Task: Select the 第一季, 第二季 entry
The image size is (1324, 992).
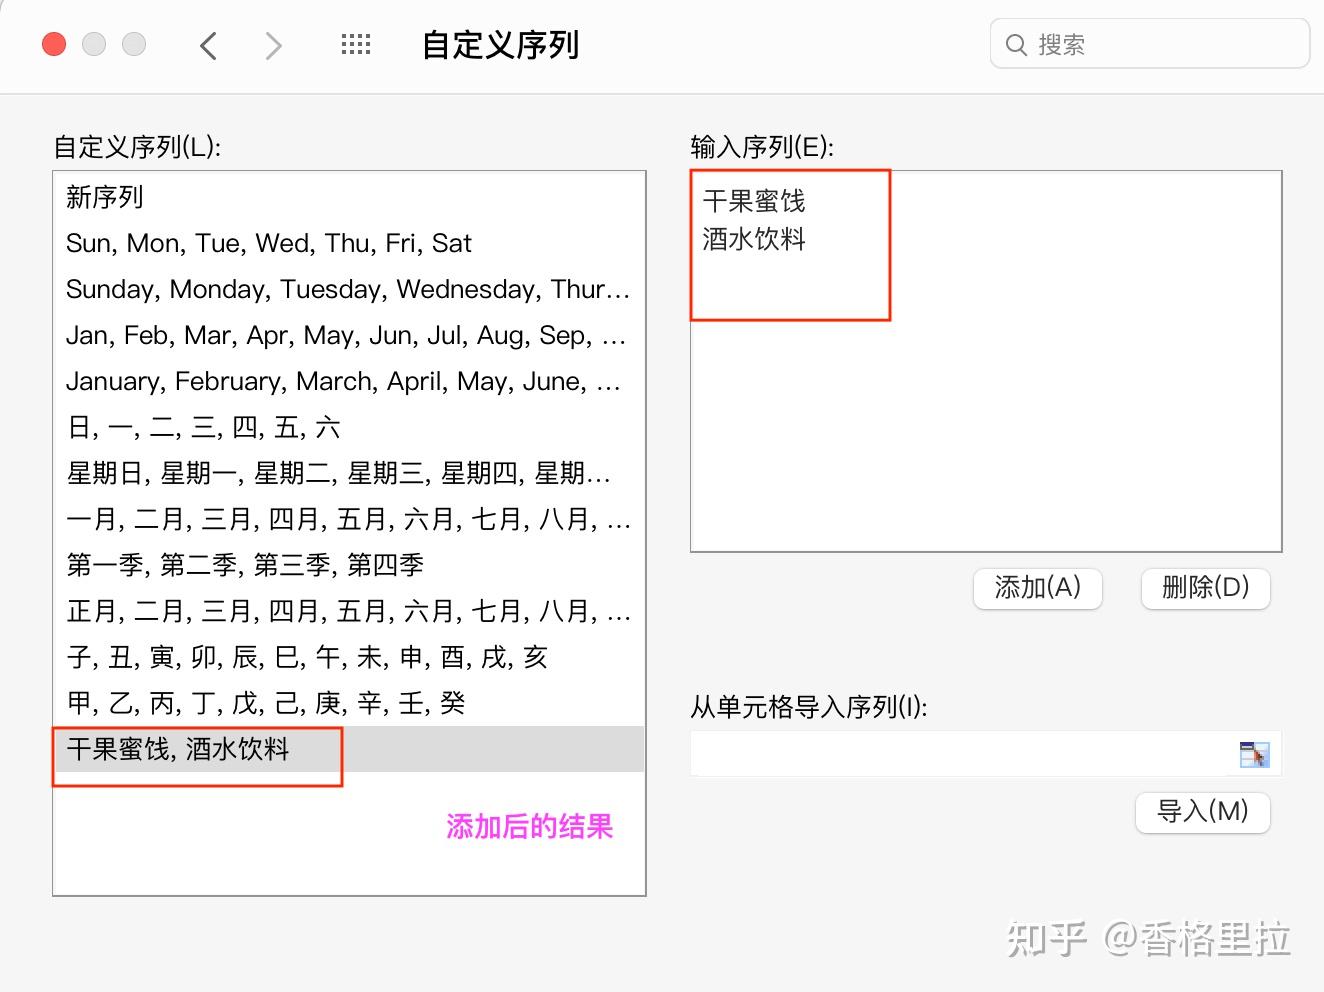Action: (x=349, y=565)
